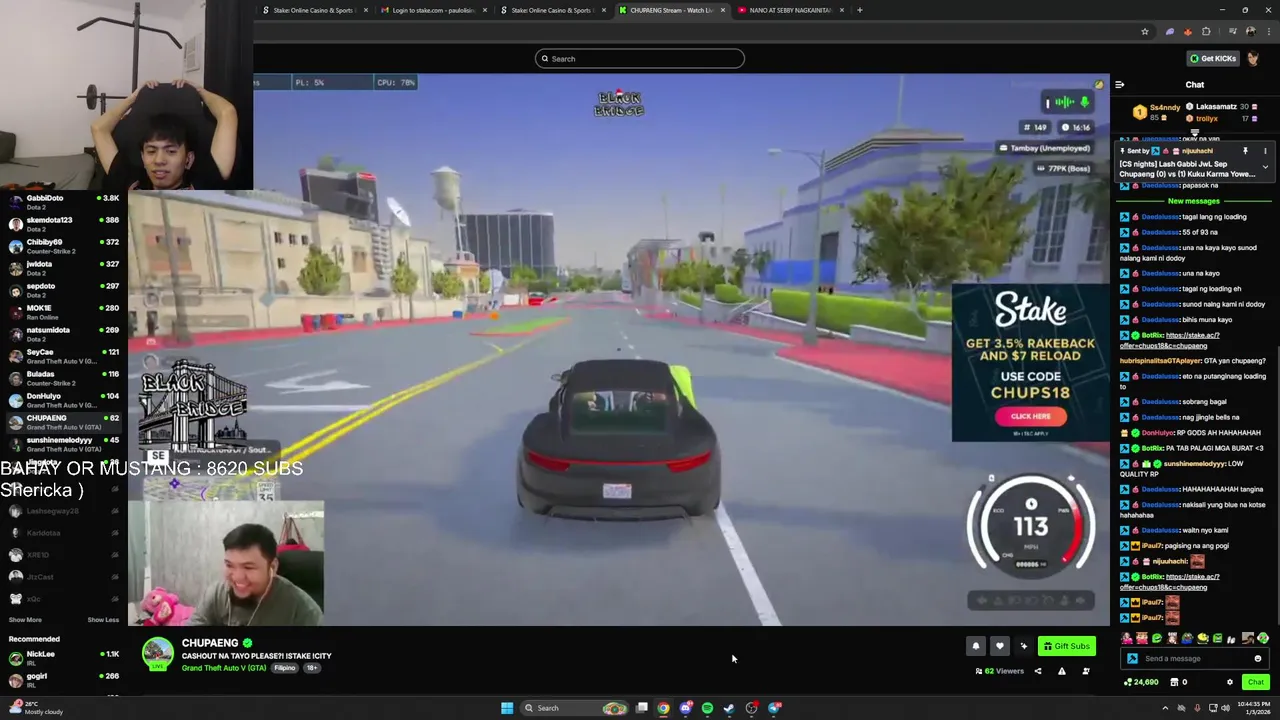Report the stream with the warning triangle icon
This screenshot has height=720, width=1280.
pyautogui.click(x=1062, y=671)
